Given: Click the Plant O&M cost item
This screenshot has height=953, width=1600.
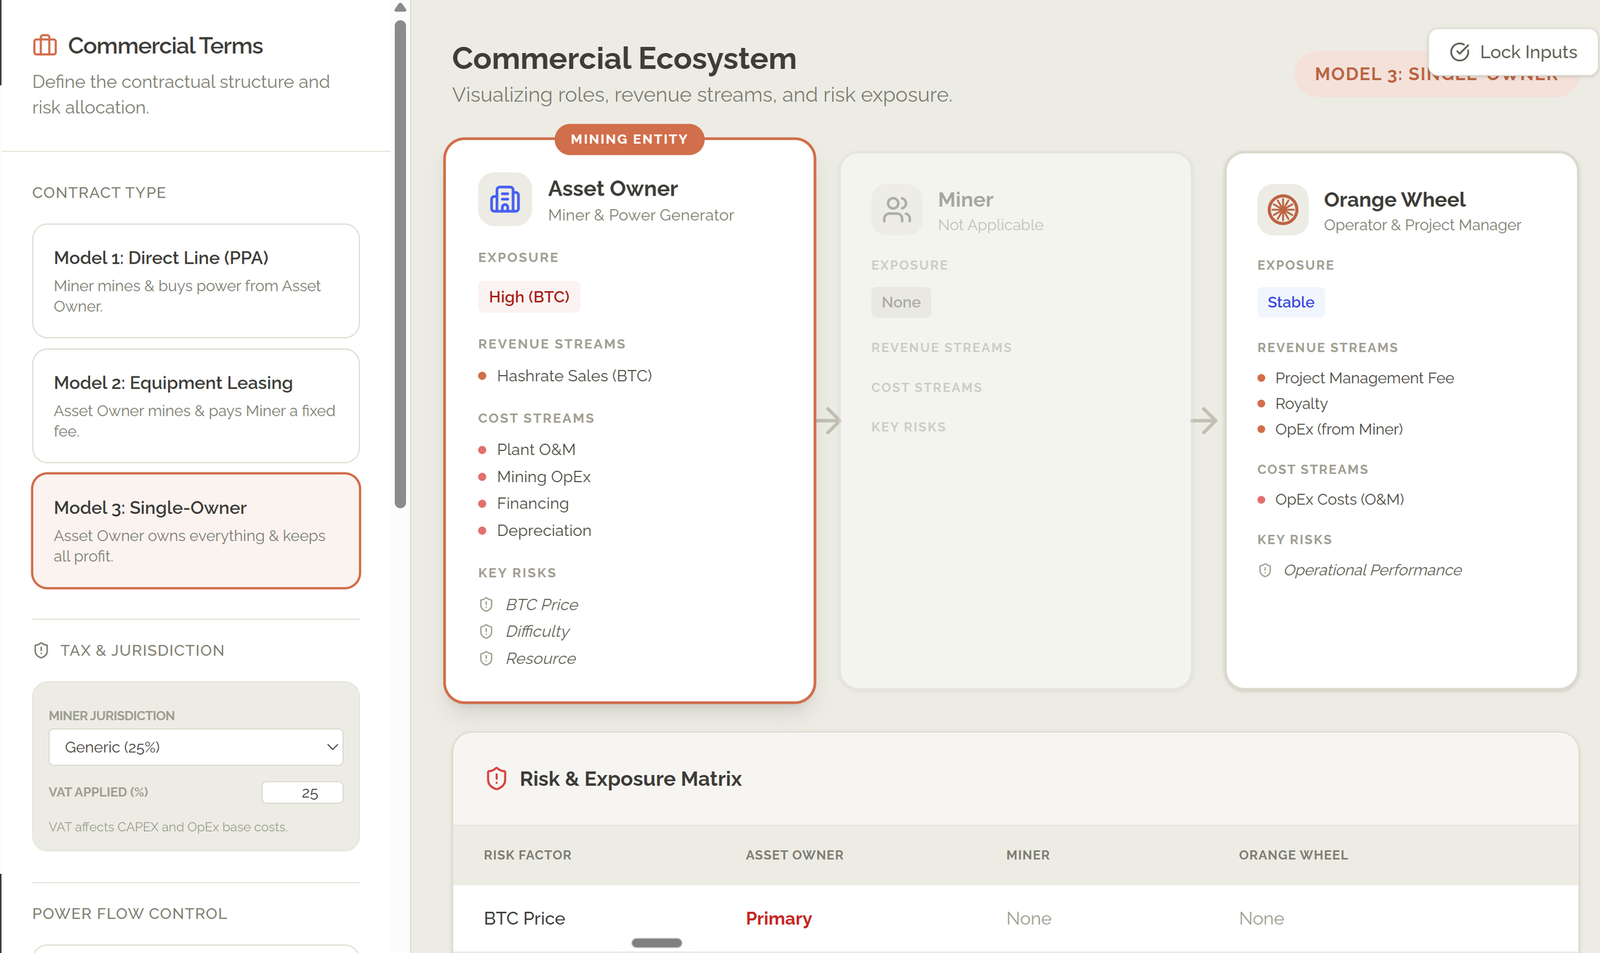Looking at the screenshot, I should tap(536, 450).
